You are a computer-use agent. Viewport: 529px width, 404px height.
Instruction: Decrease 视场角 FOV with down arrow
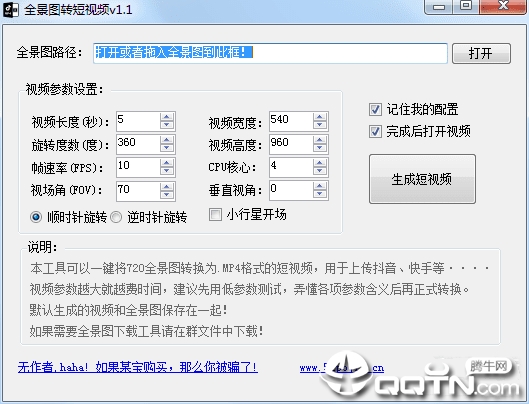(167, 194)
